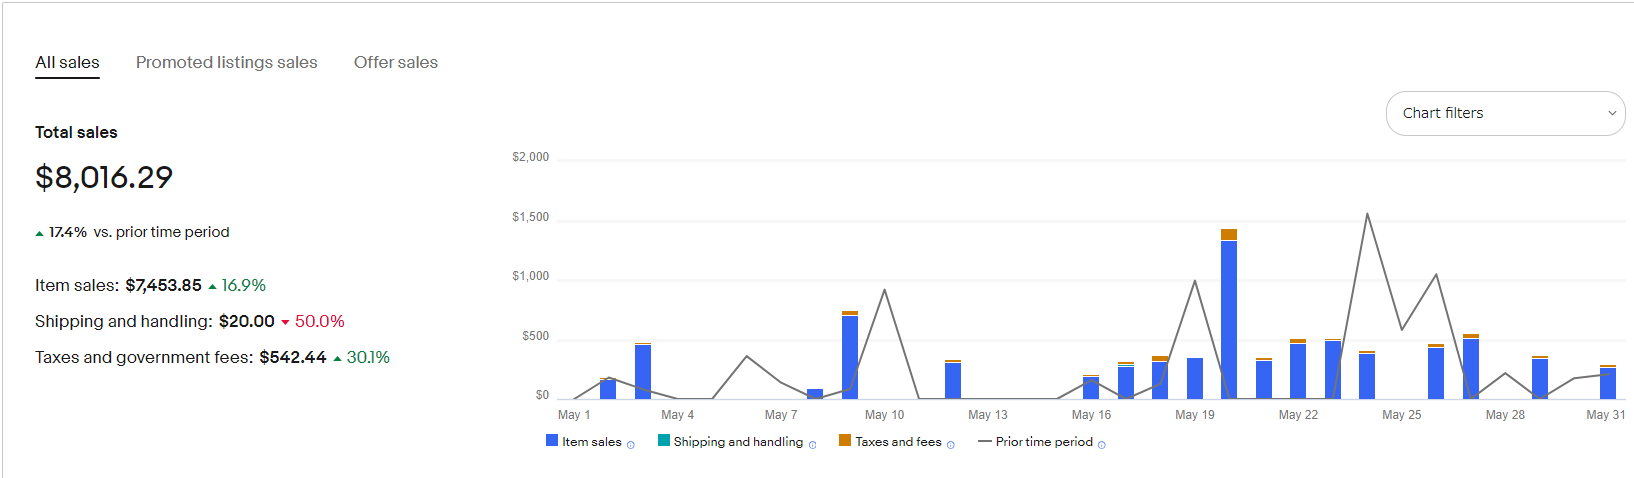1634x478 pixels.
Task: Click the teal Shipping and handling swatch
Action: (664, 440)
